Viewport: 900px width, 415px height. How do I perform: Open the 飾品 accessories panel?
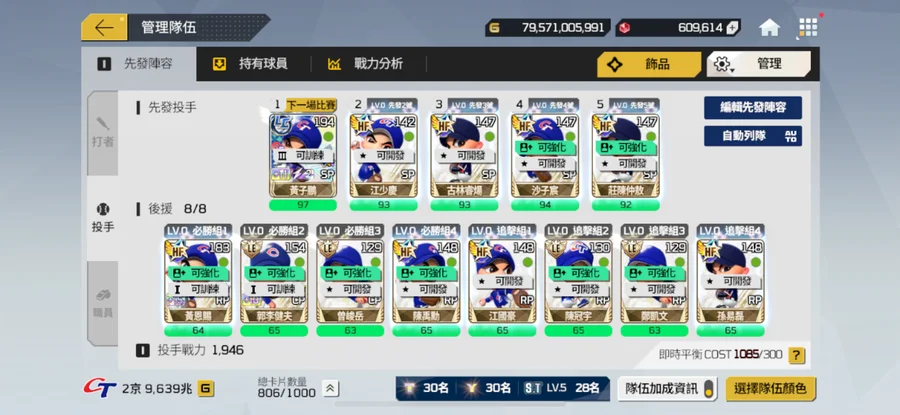649,64
